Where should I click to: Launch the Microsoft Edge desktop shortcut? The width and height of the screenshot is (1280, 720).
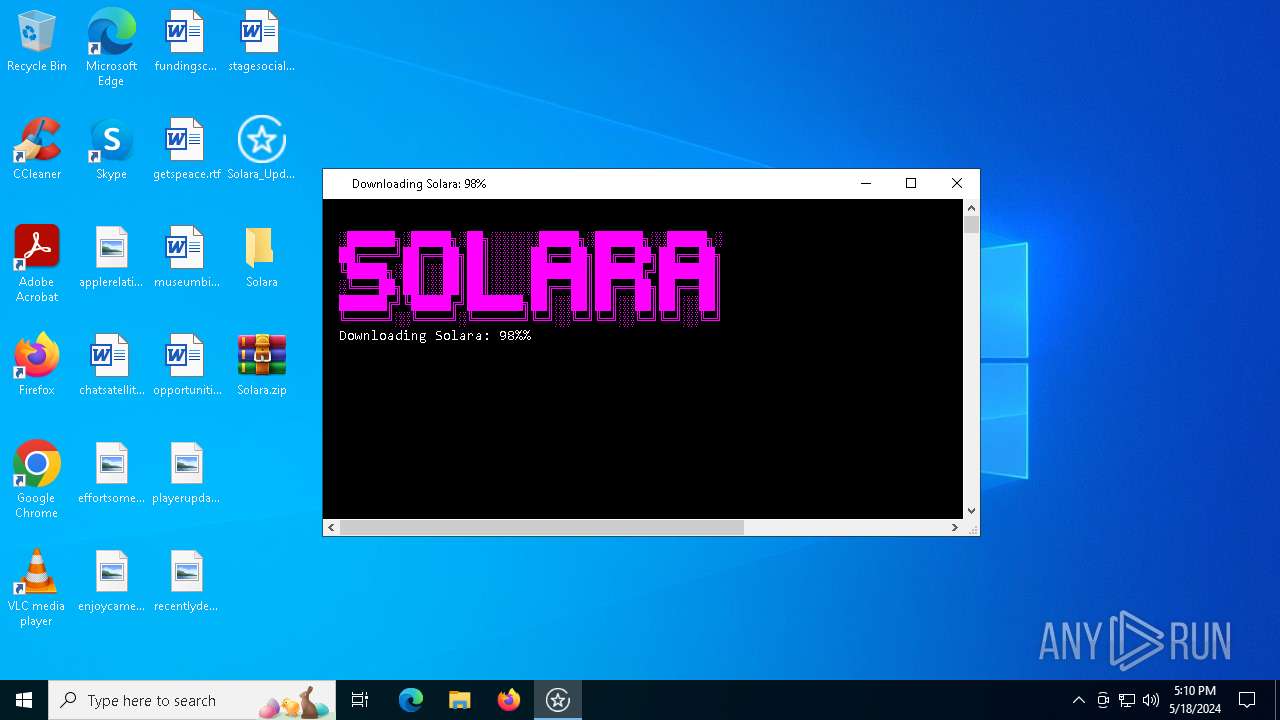[x=111, y=47]
